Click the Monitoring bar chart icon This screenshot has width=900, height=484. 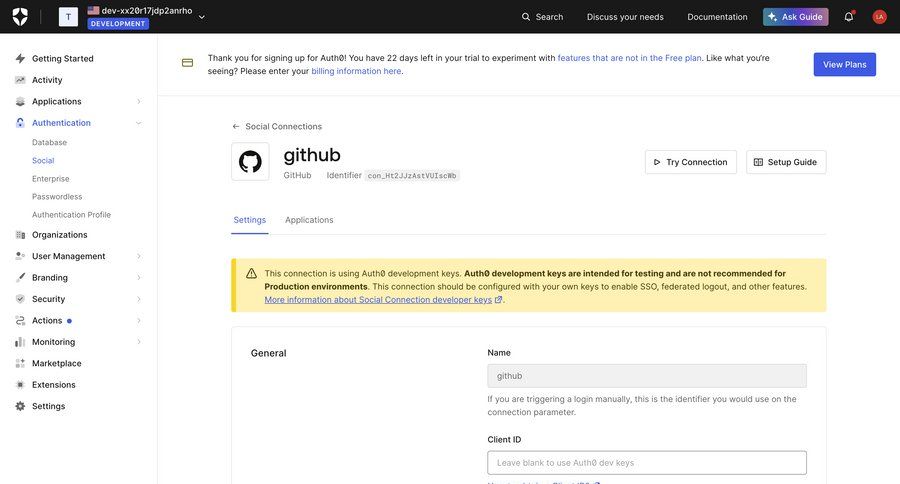20,342
